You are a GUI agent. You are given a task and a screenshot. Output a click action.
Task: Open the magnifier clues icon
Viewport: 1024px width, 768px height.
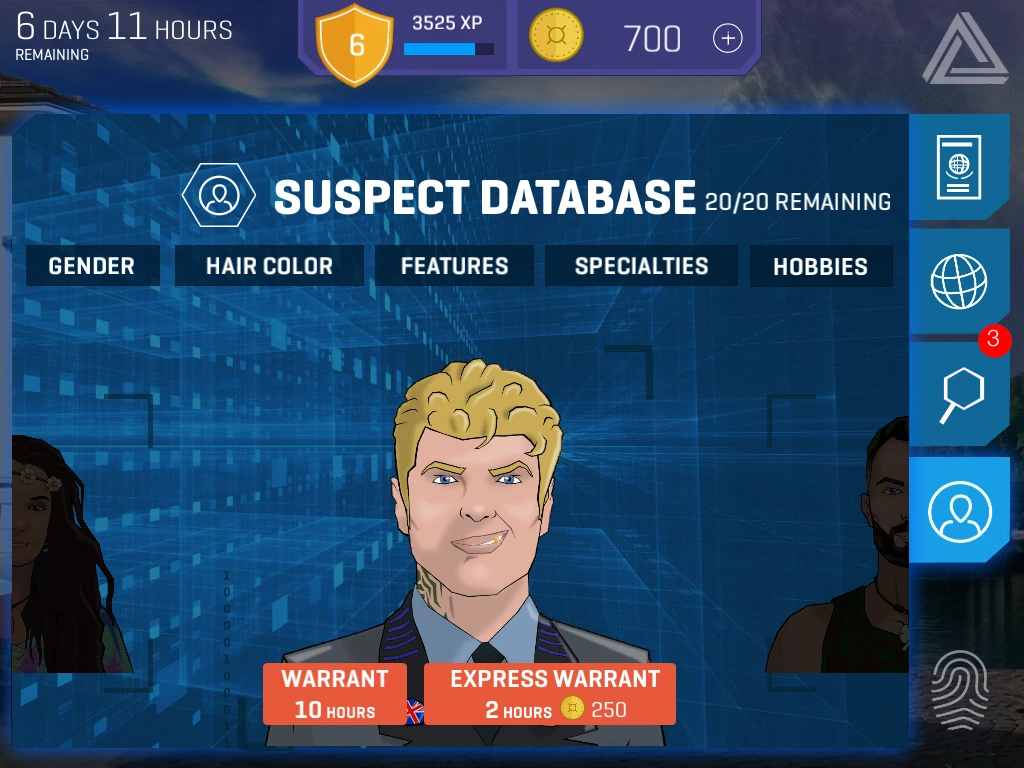pyautogui.click(x=961, y=394)
